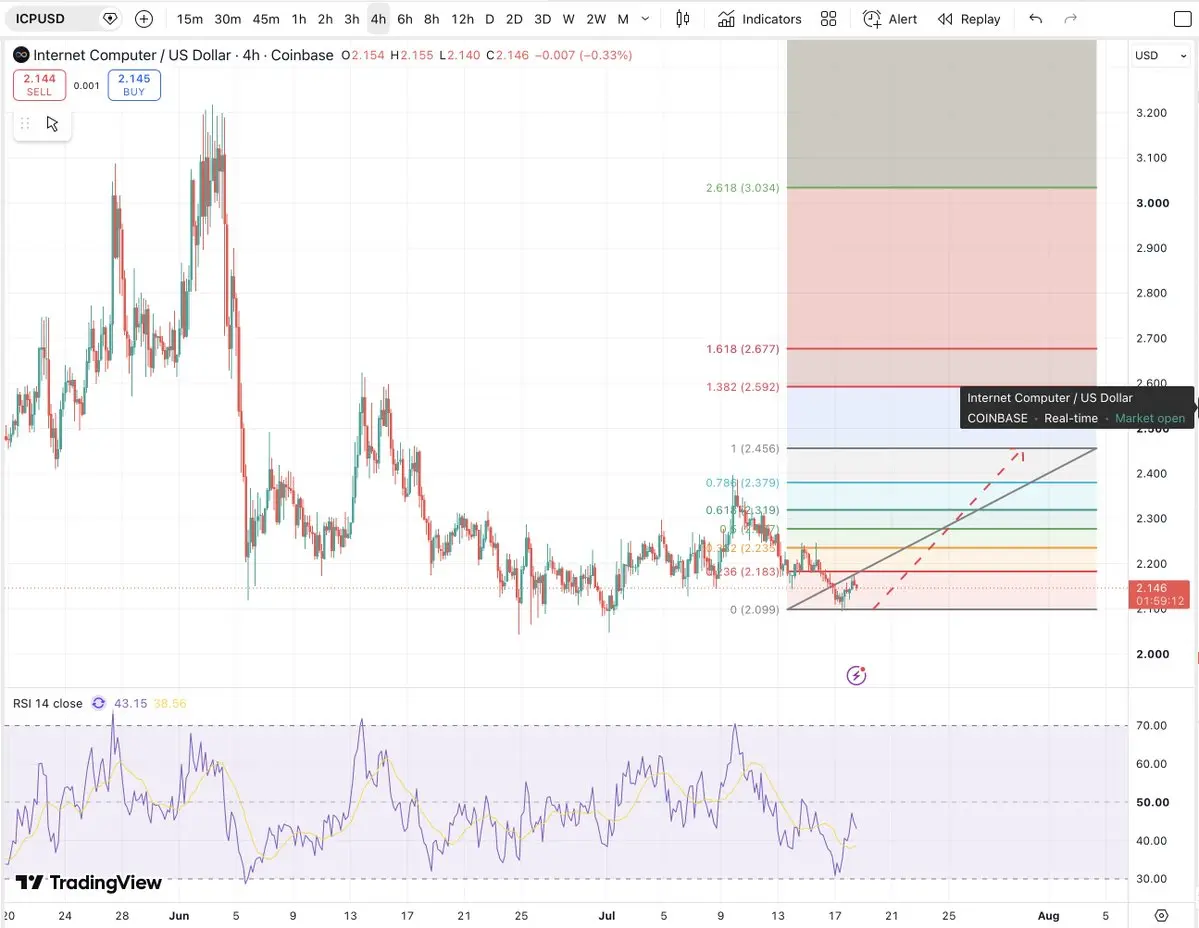Click the purple lightning event marker icon

(x=856, y=675)
